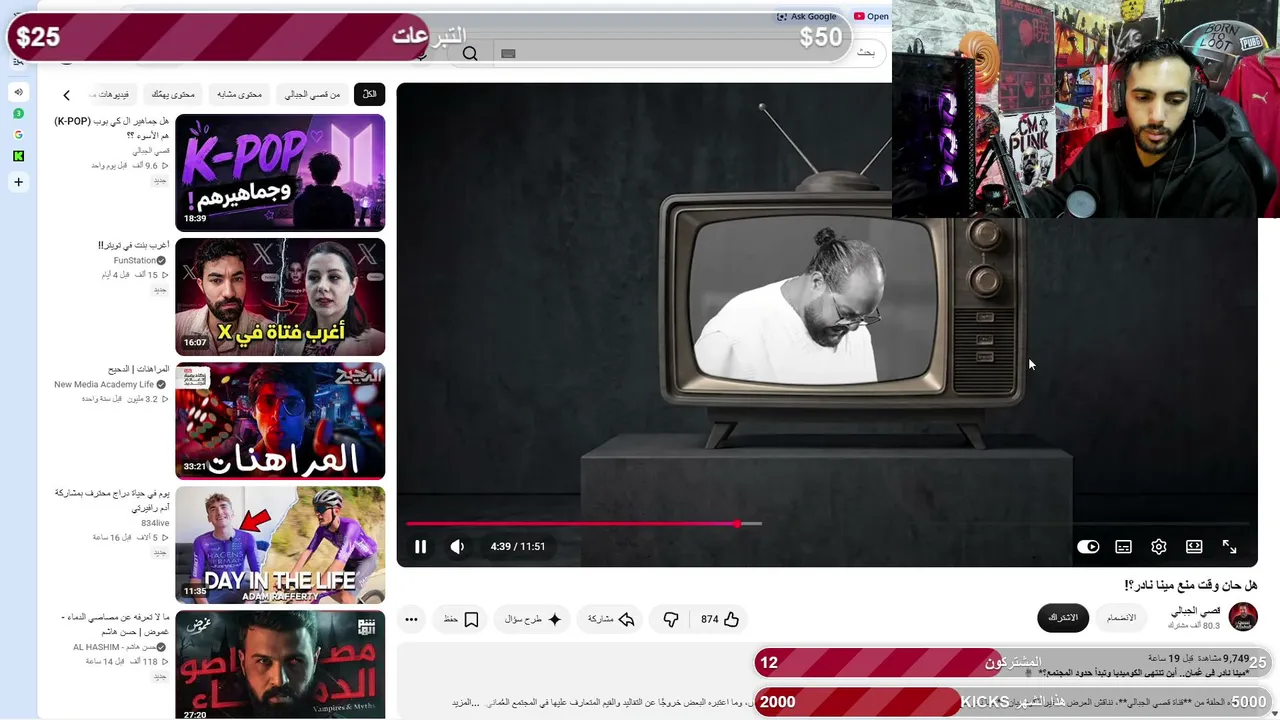Expand description with المزيد
This screenshot has width=1280, height=720.
point(461,703)
